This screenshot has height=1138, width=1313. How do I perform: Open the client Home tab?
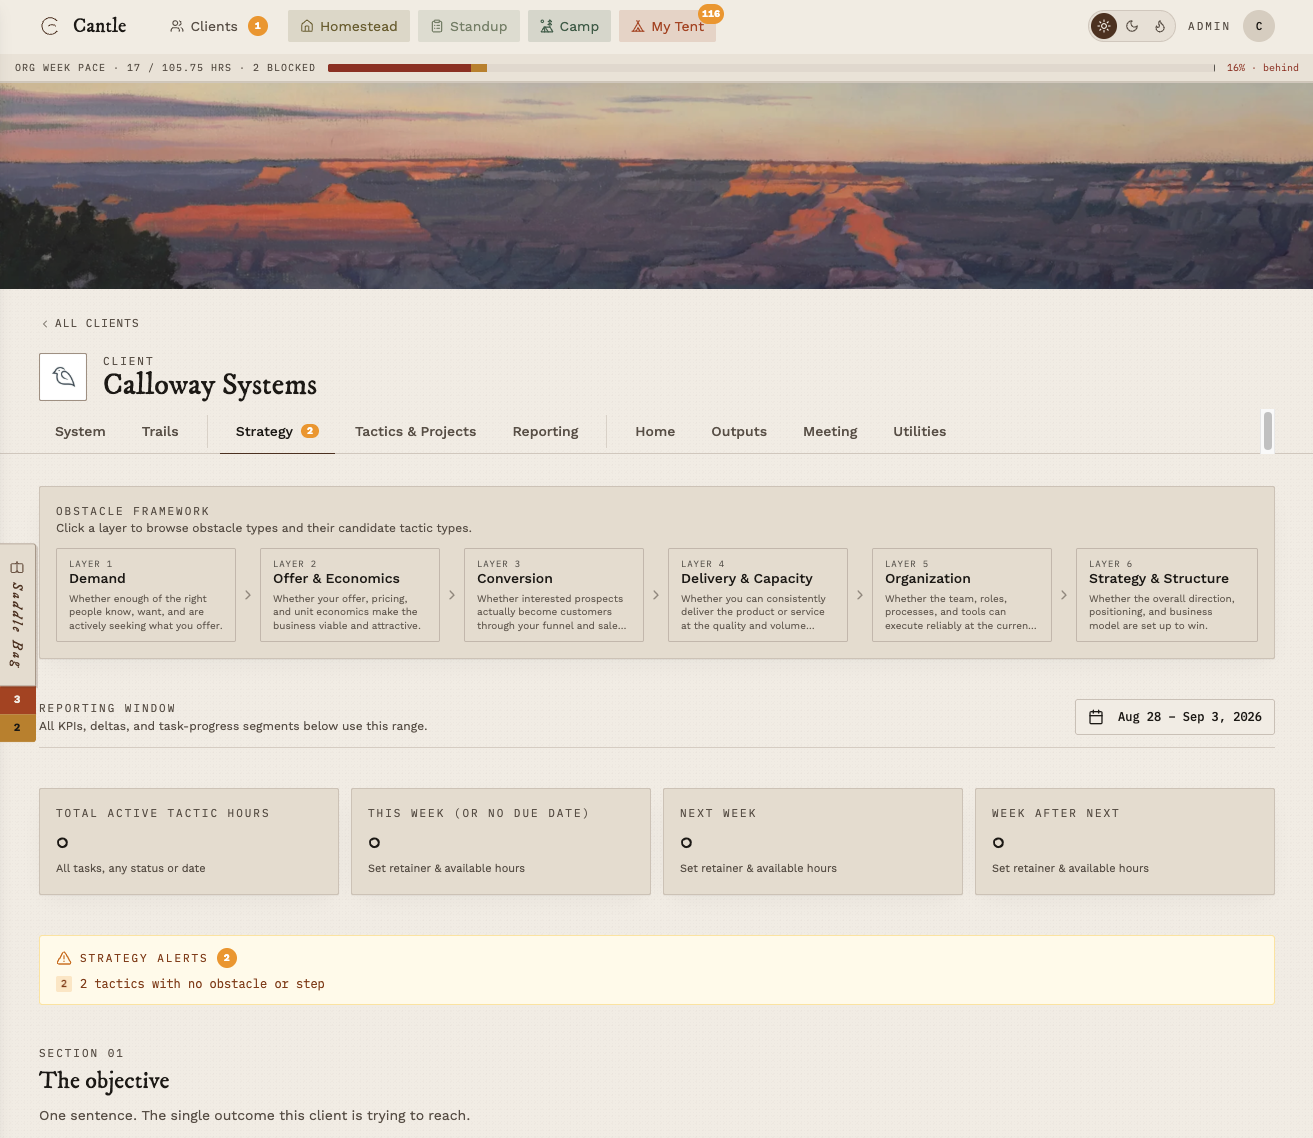click(655, 432)
